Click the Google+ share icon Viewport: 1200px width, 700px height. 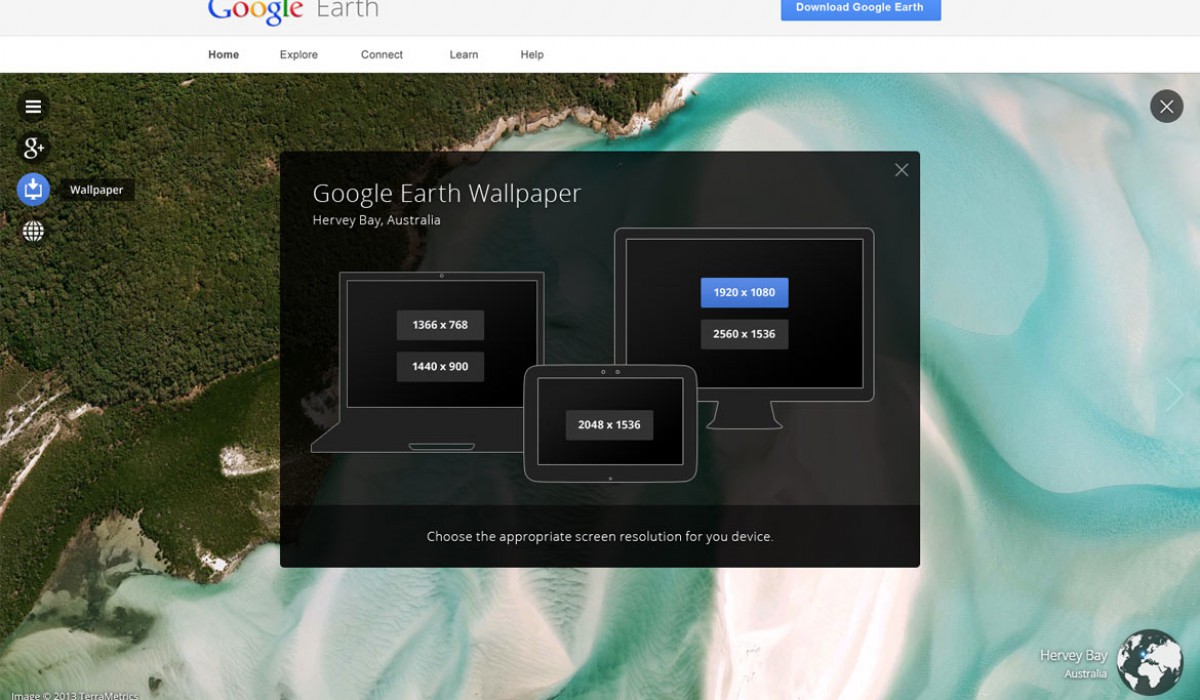(x=33, y=149)
